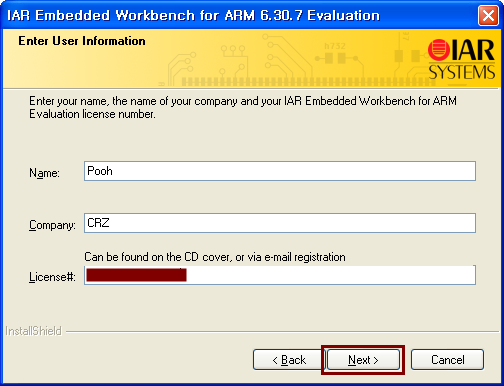Click the License#: label
The height and width of the screenshot is (386, 504).
click(52, 277)
